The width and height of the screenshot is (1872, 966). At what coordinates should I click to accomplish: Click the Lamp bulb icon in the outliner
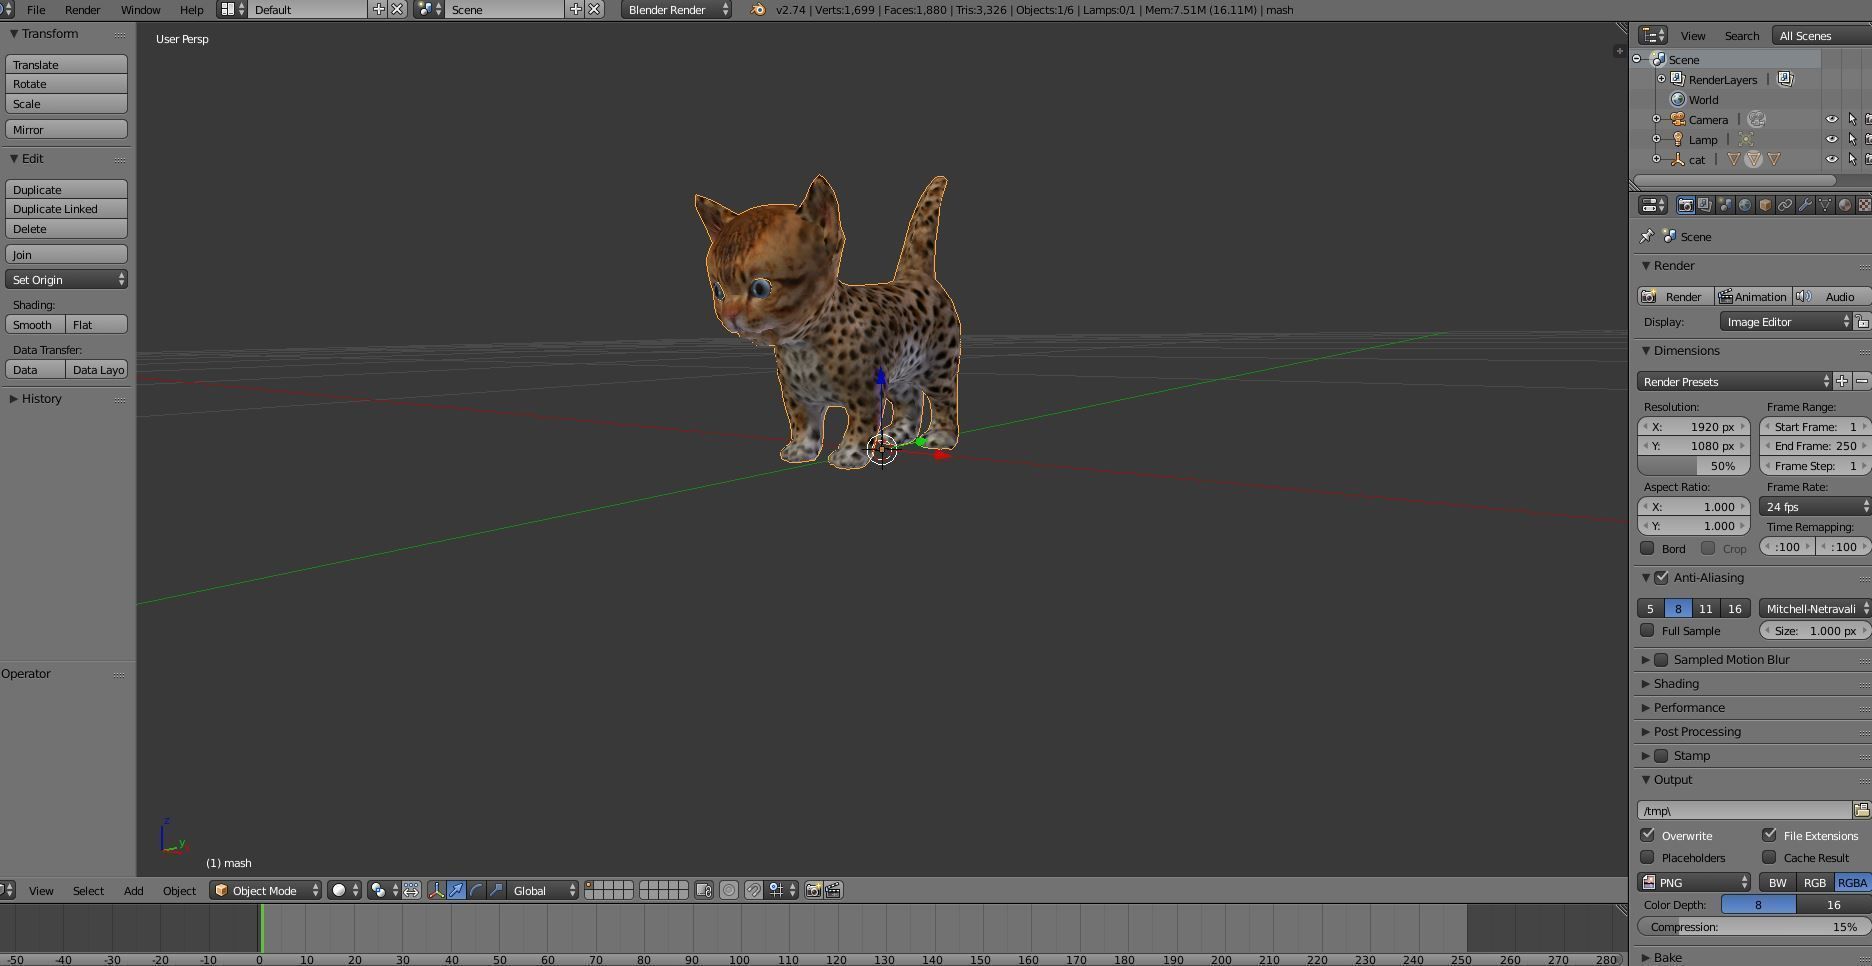[1678, 140]
